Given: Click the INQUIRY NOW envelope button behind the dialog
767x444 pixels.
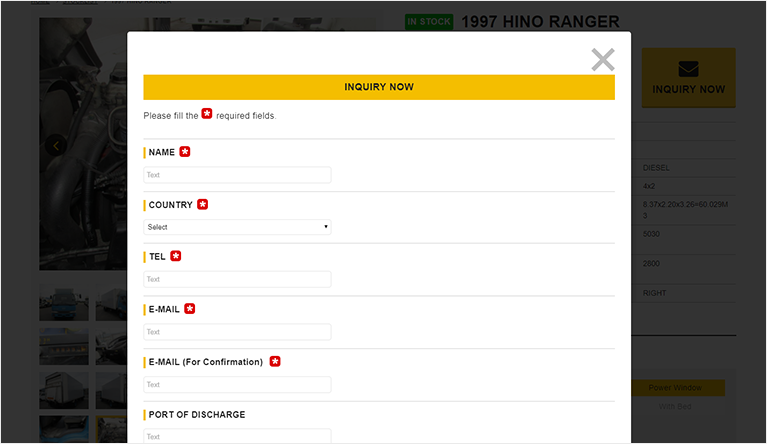Looking at the screenshot, I should (688, 78).
